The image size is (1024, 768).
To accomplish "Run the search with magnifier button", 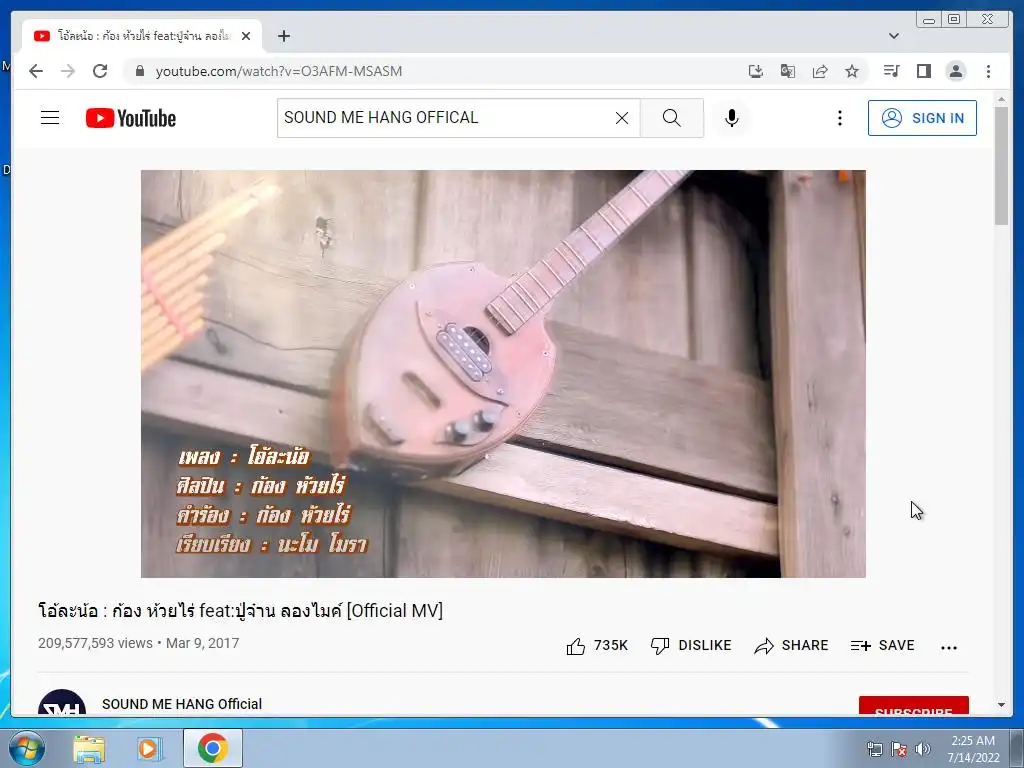I will (671, 118).
